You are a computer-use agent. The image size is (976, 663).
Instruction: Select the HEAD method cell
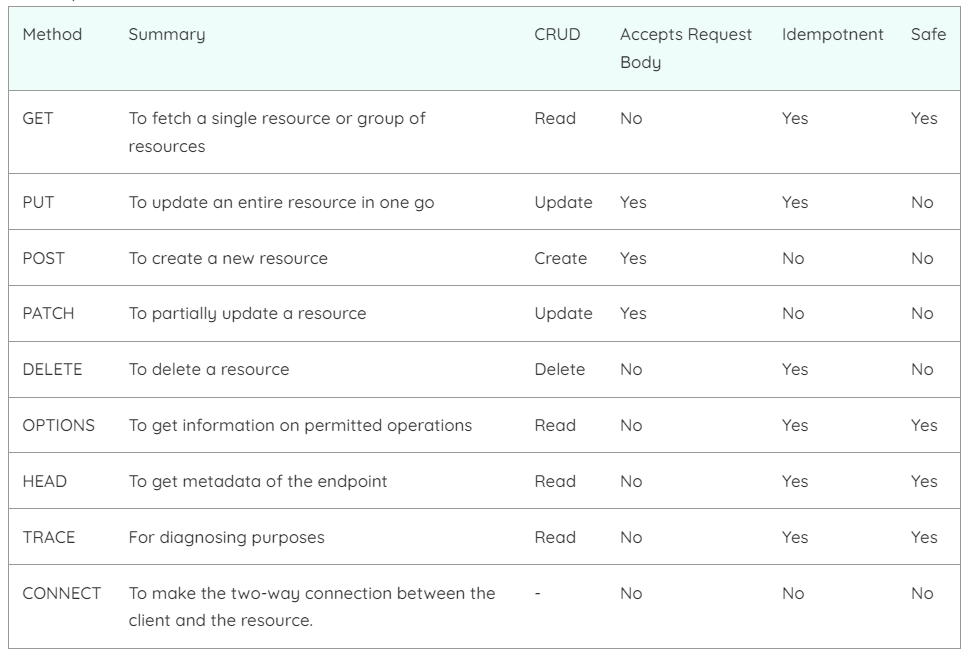pyautogui.click(x=45, y=481)
